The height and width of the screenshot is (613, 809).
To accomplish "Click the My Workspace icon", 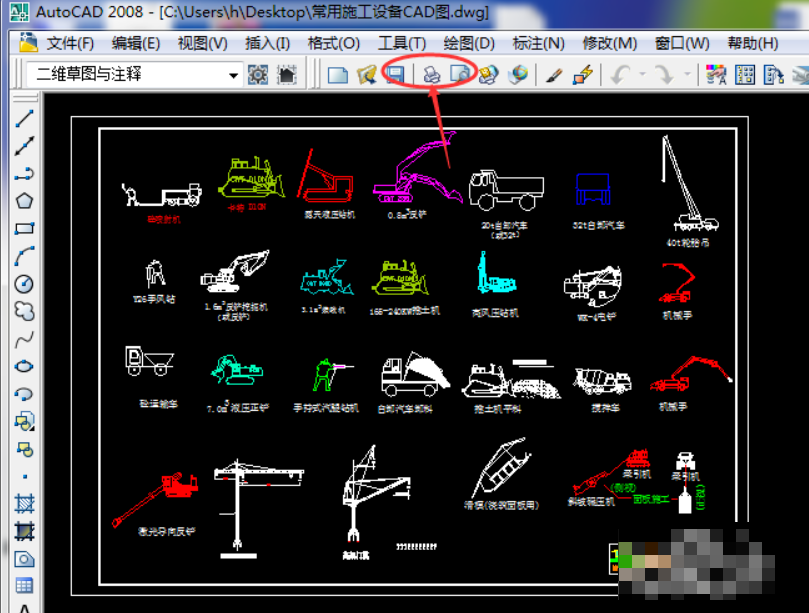I will 286,75.
